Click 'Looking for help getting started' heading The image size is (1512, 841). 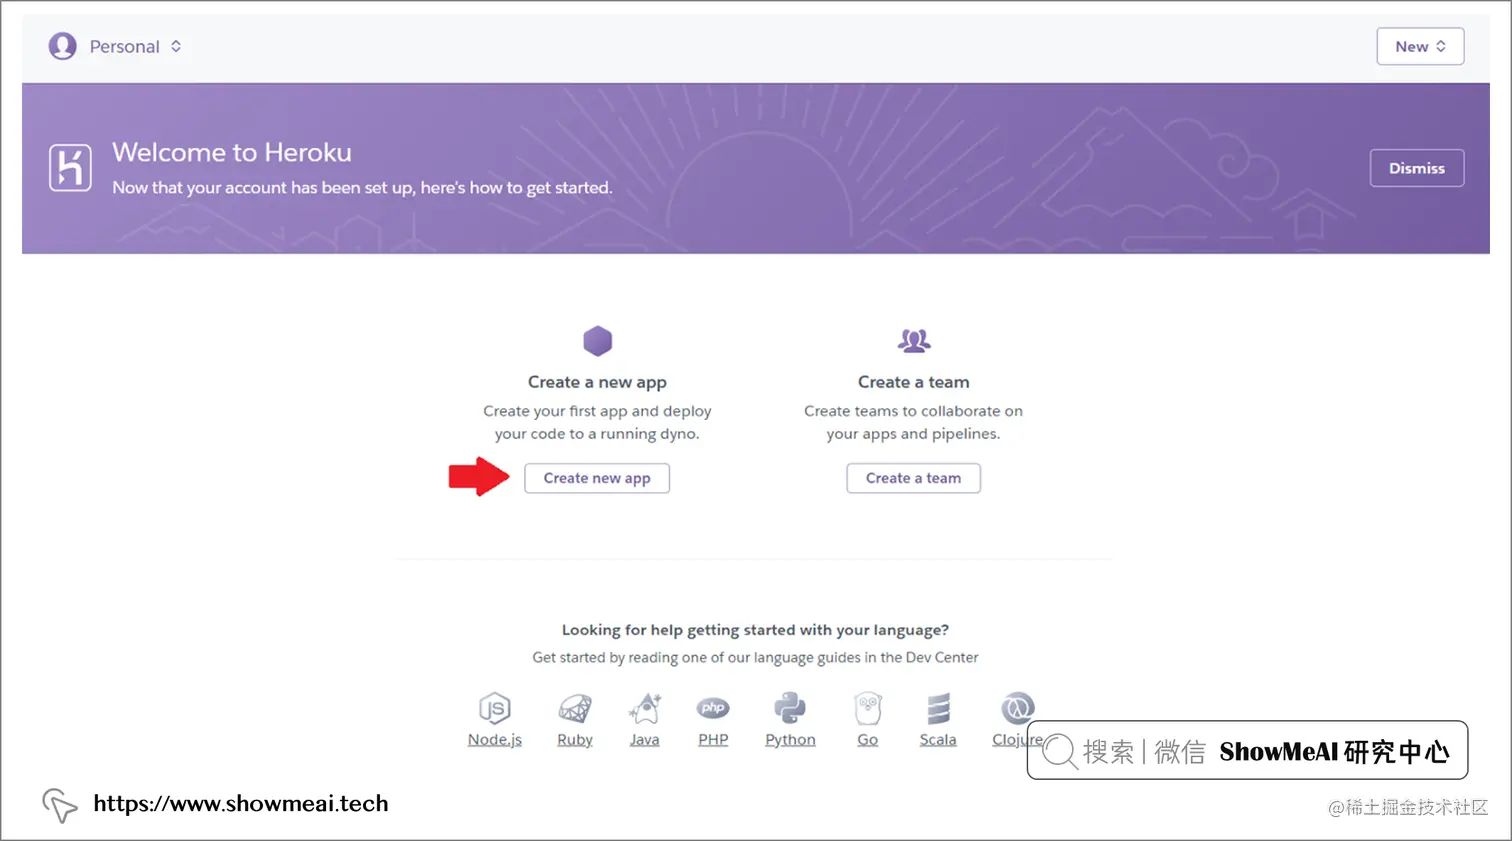tap(755, 630)
